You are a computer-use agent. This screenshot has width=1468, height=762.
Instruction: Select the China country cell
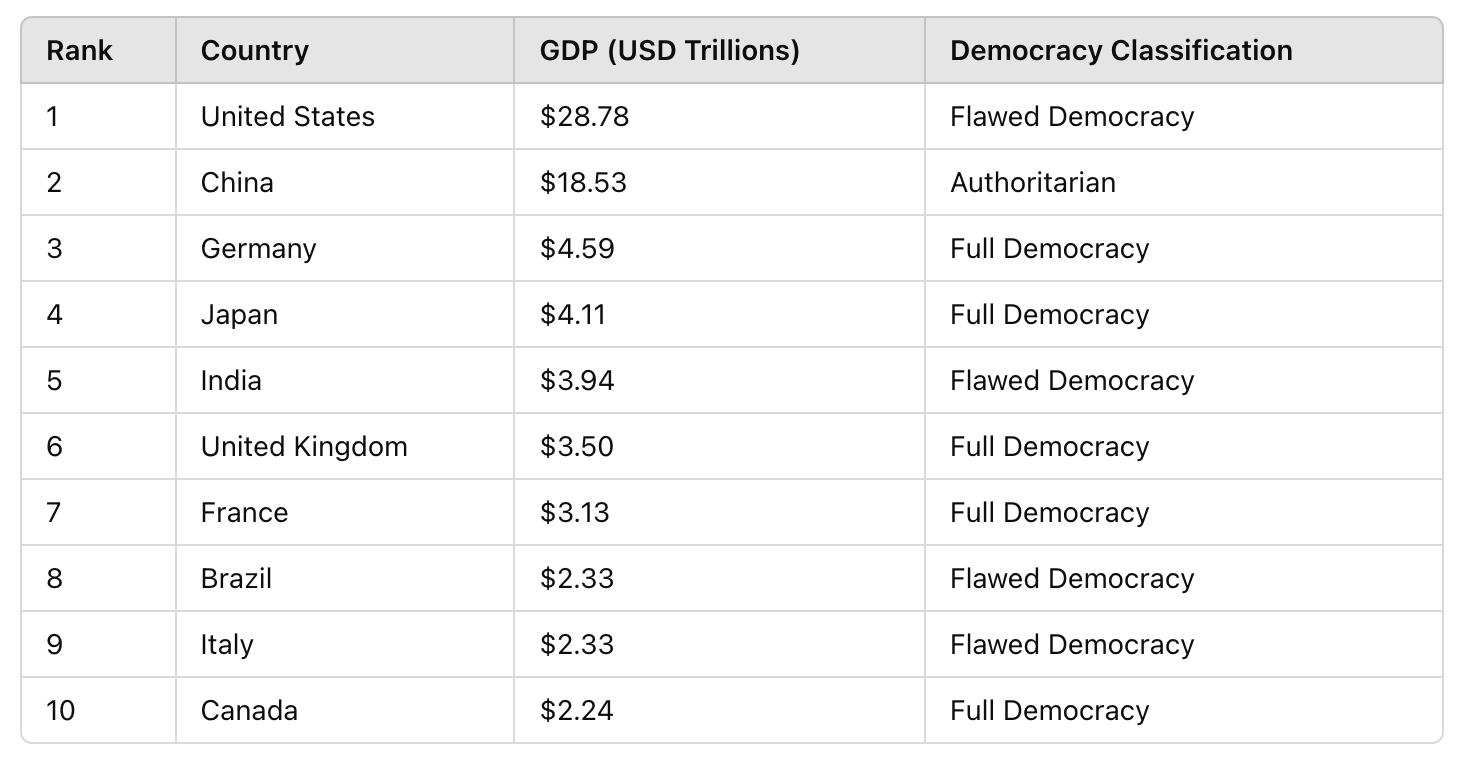coord(237,183)
